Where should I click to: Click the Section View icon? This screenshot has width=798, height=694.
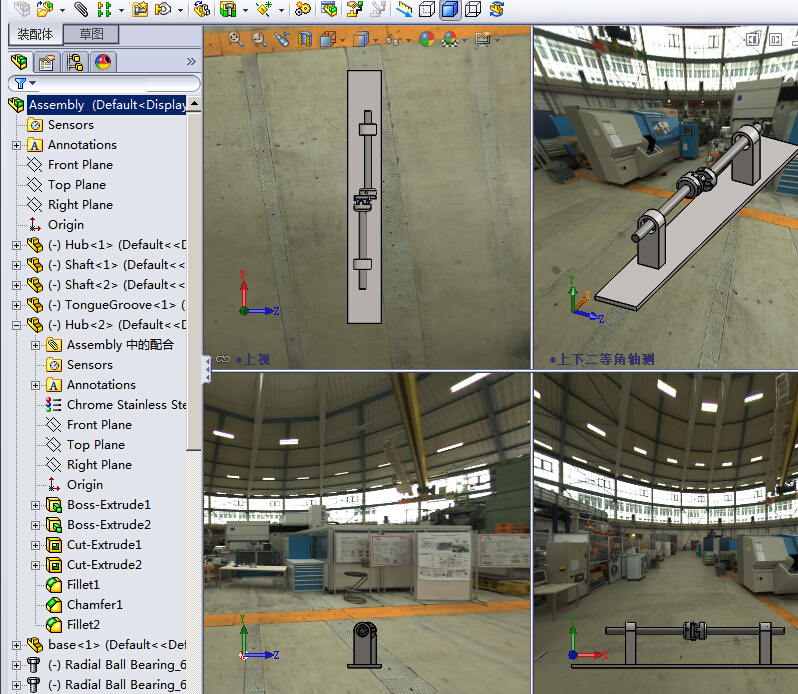[304, 39]
